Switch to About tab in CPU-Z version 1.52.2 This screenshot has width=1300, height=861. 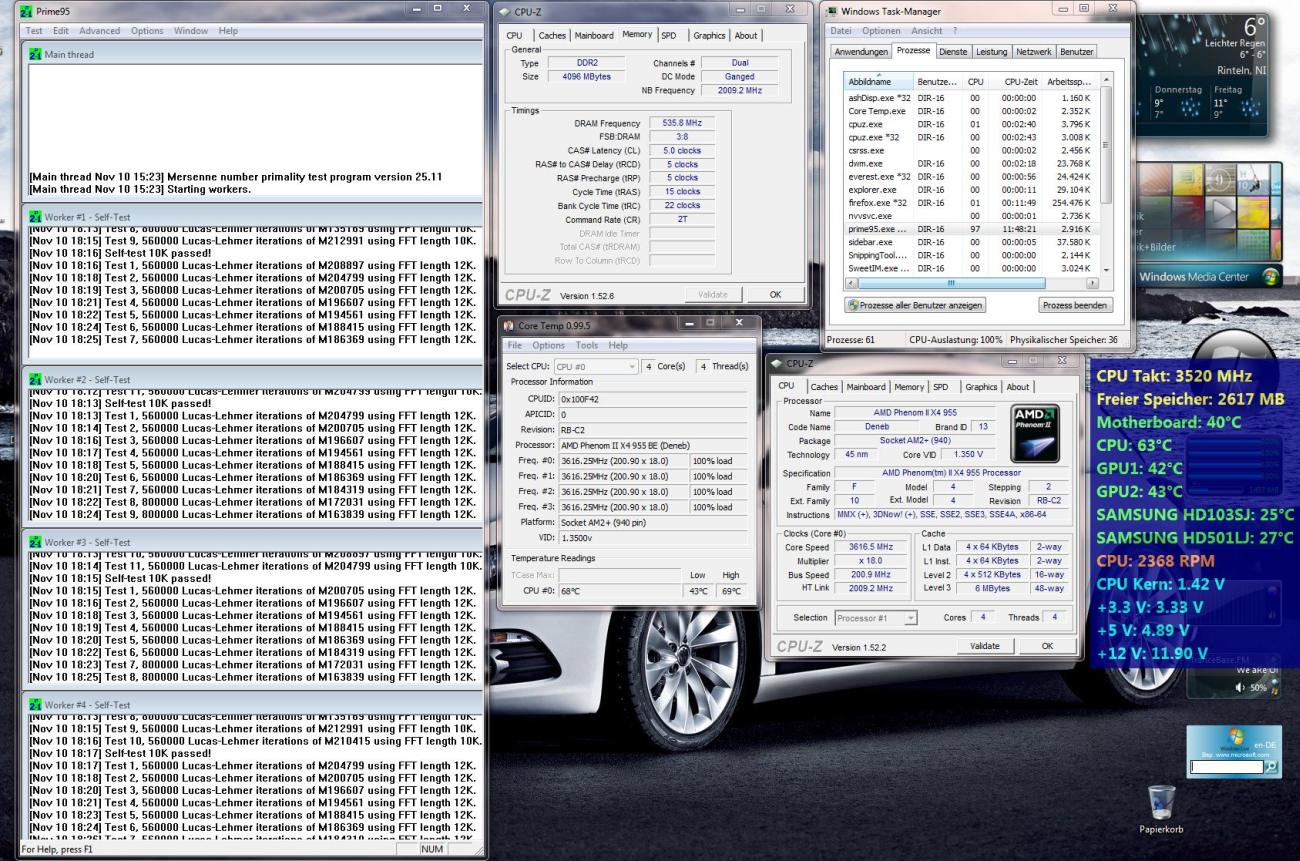tap(1017, 387)
